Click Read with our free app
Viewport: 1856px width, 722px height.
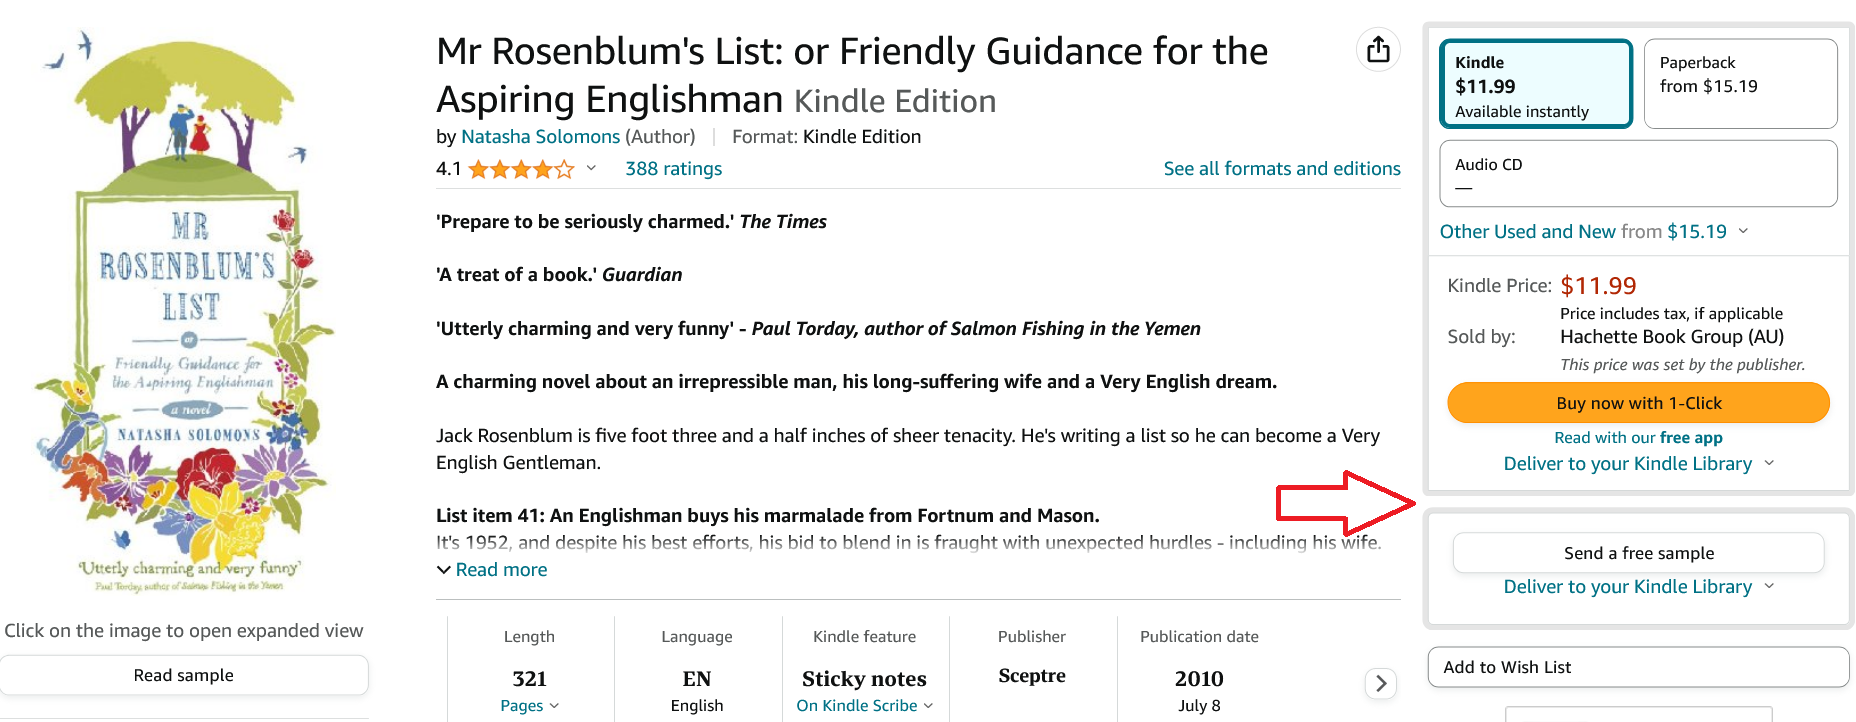(1638, 437)
